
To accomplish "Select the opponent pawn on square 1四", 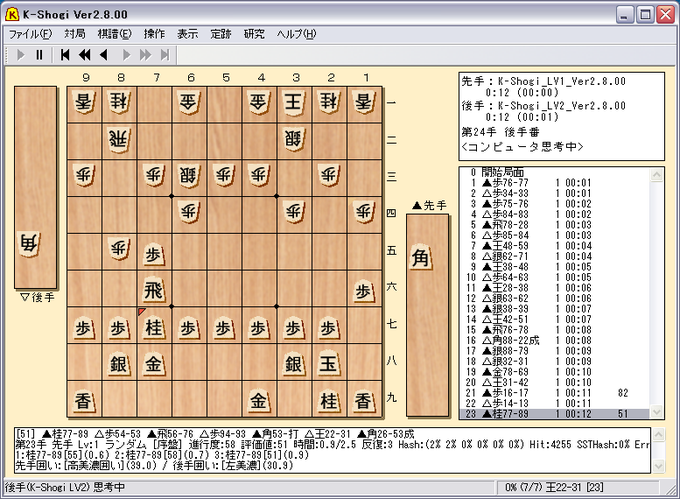I will click(x=363, y=212).
